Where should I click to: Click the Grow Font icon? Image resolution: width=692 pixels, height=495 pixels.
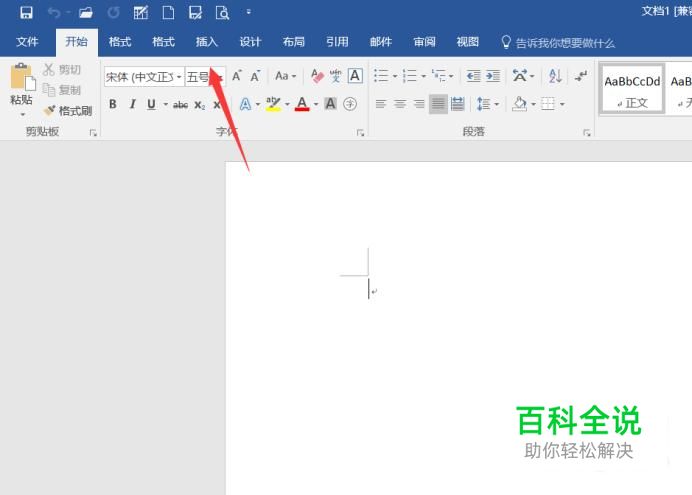[x=237, y=76]
